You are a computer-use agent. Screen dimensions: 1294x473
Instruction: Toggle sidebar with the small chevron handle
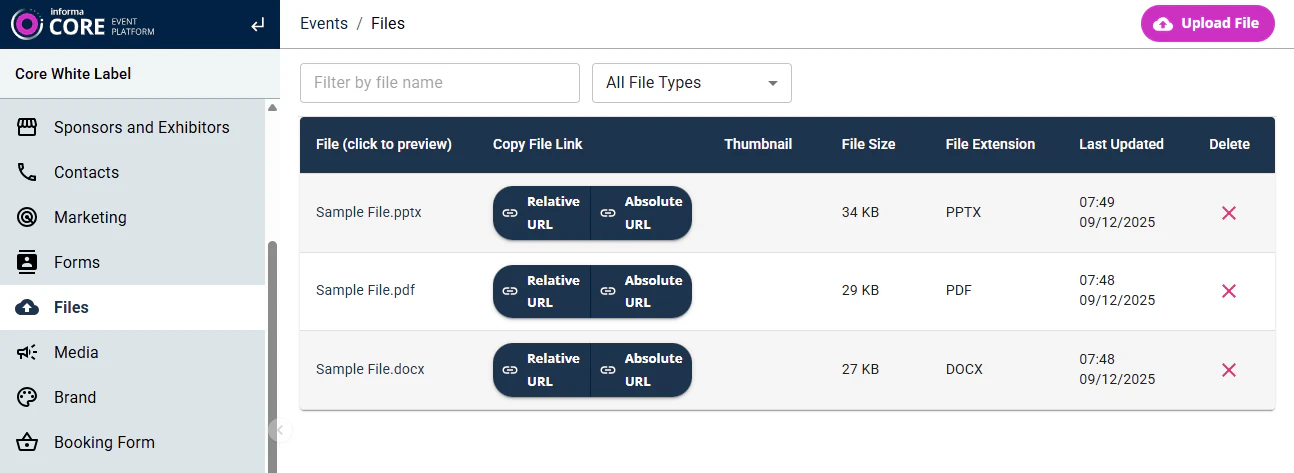click(279, 430)
